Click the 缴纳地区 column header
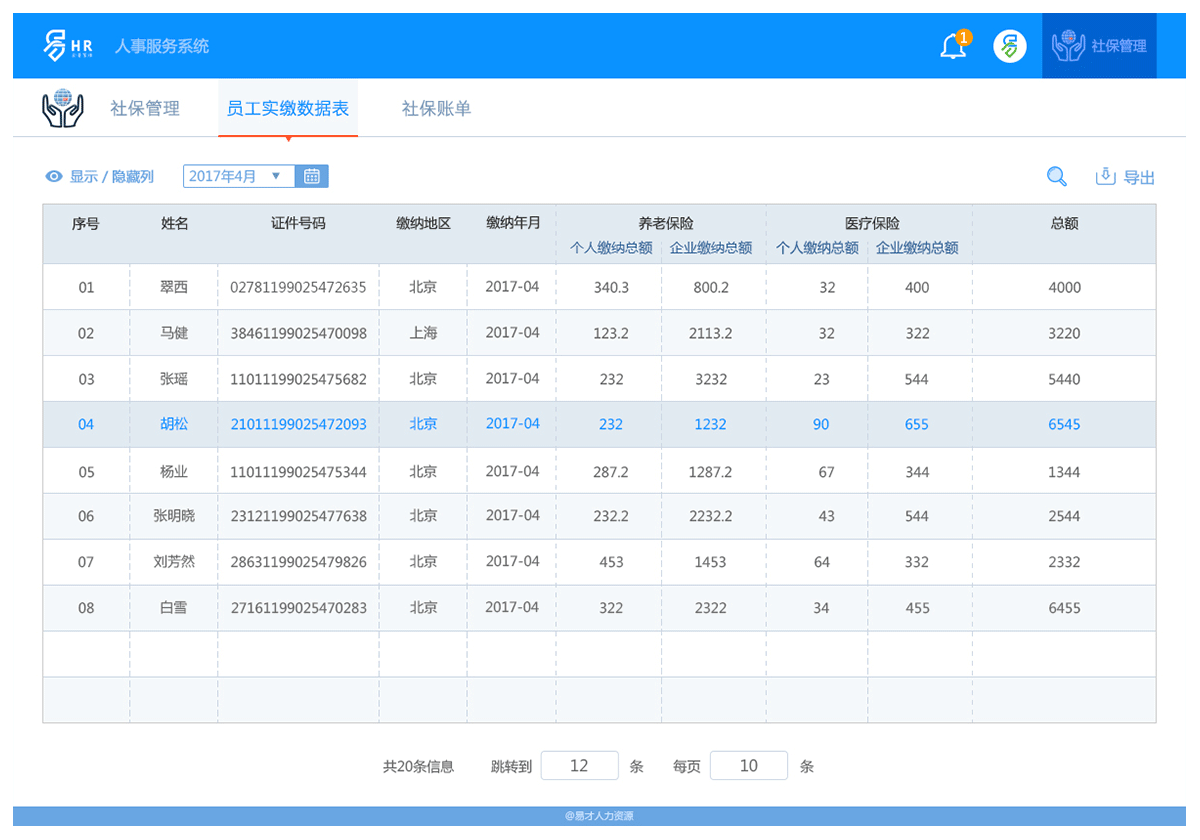 (x=423, y=224)
